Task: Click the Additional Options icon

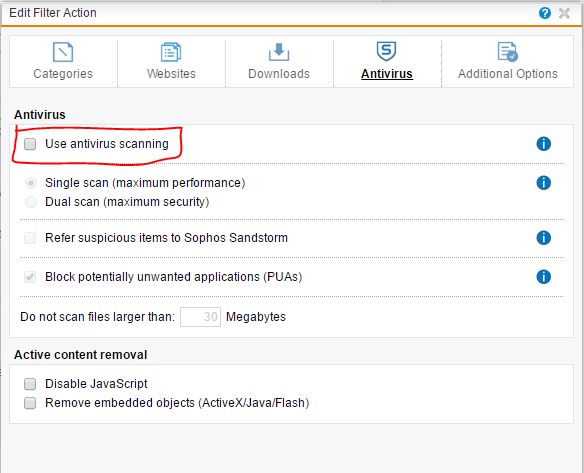Action: [508, 52]
